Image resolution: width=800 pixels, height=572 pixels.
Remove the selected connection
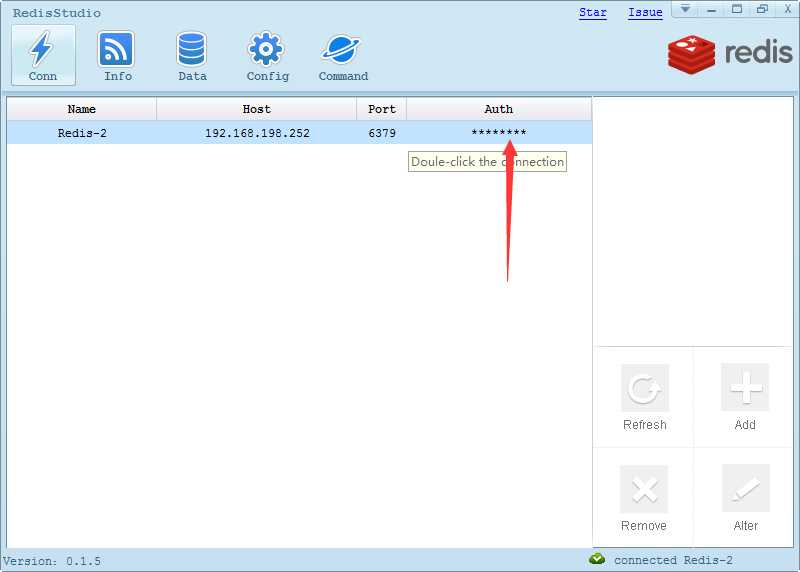coord(644,499)
